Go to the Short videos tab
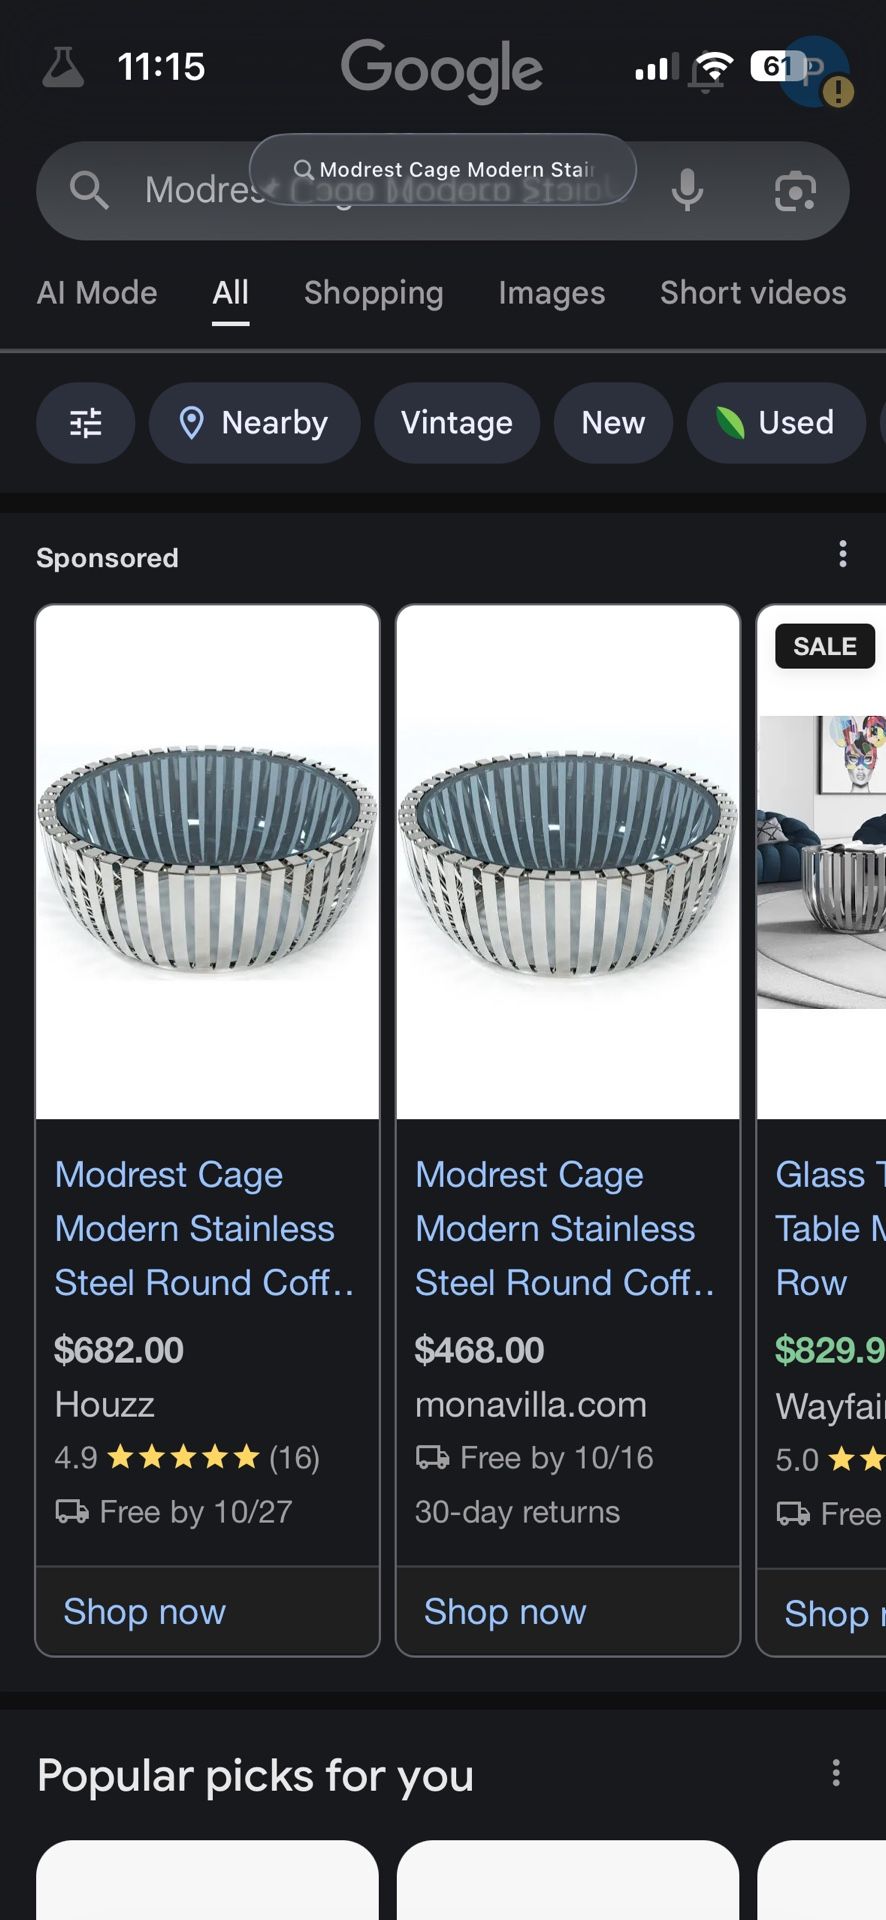Screen dimensions: 886x1920 pos(752,293)
